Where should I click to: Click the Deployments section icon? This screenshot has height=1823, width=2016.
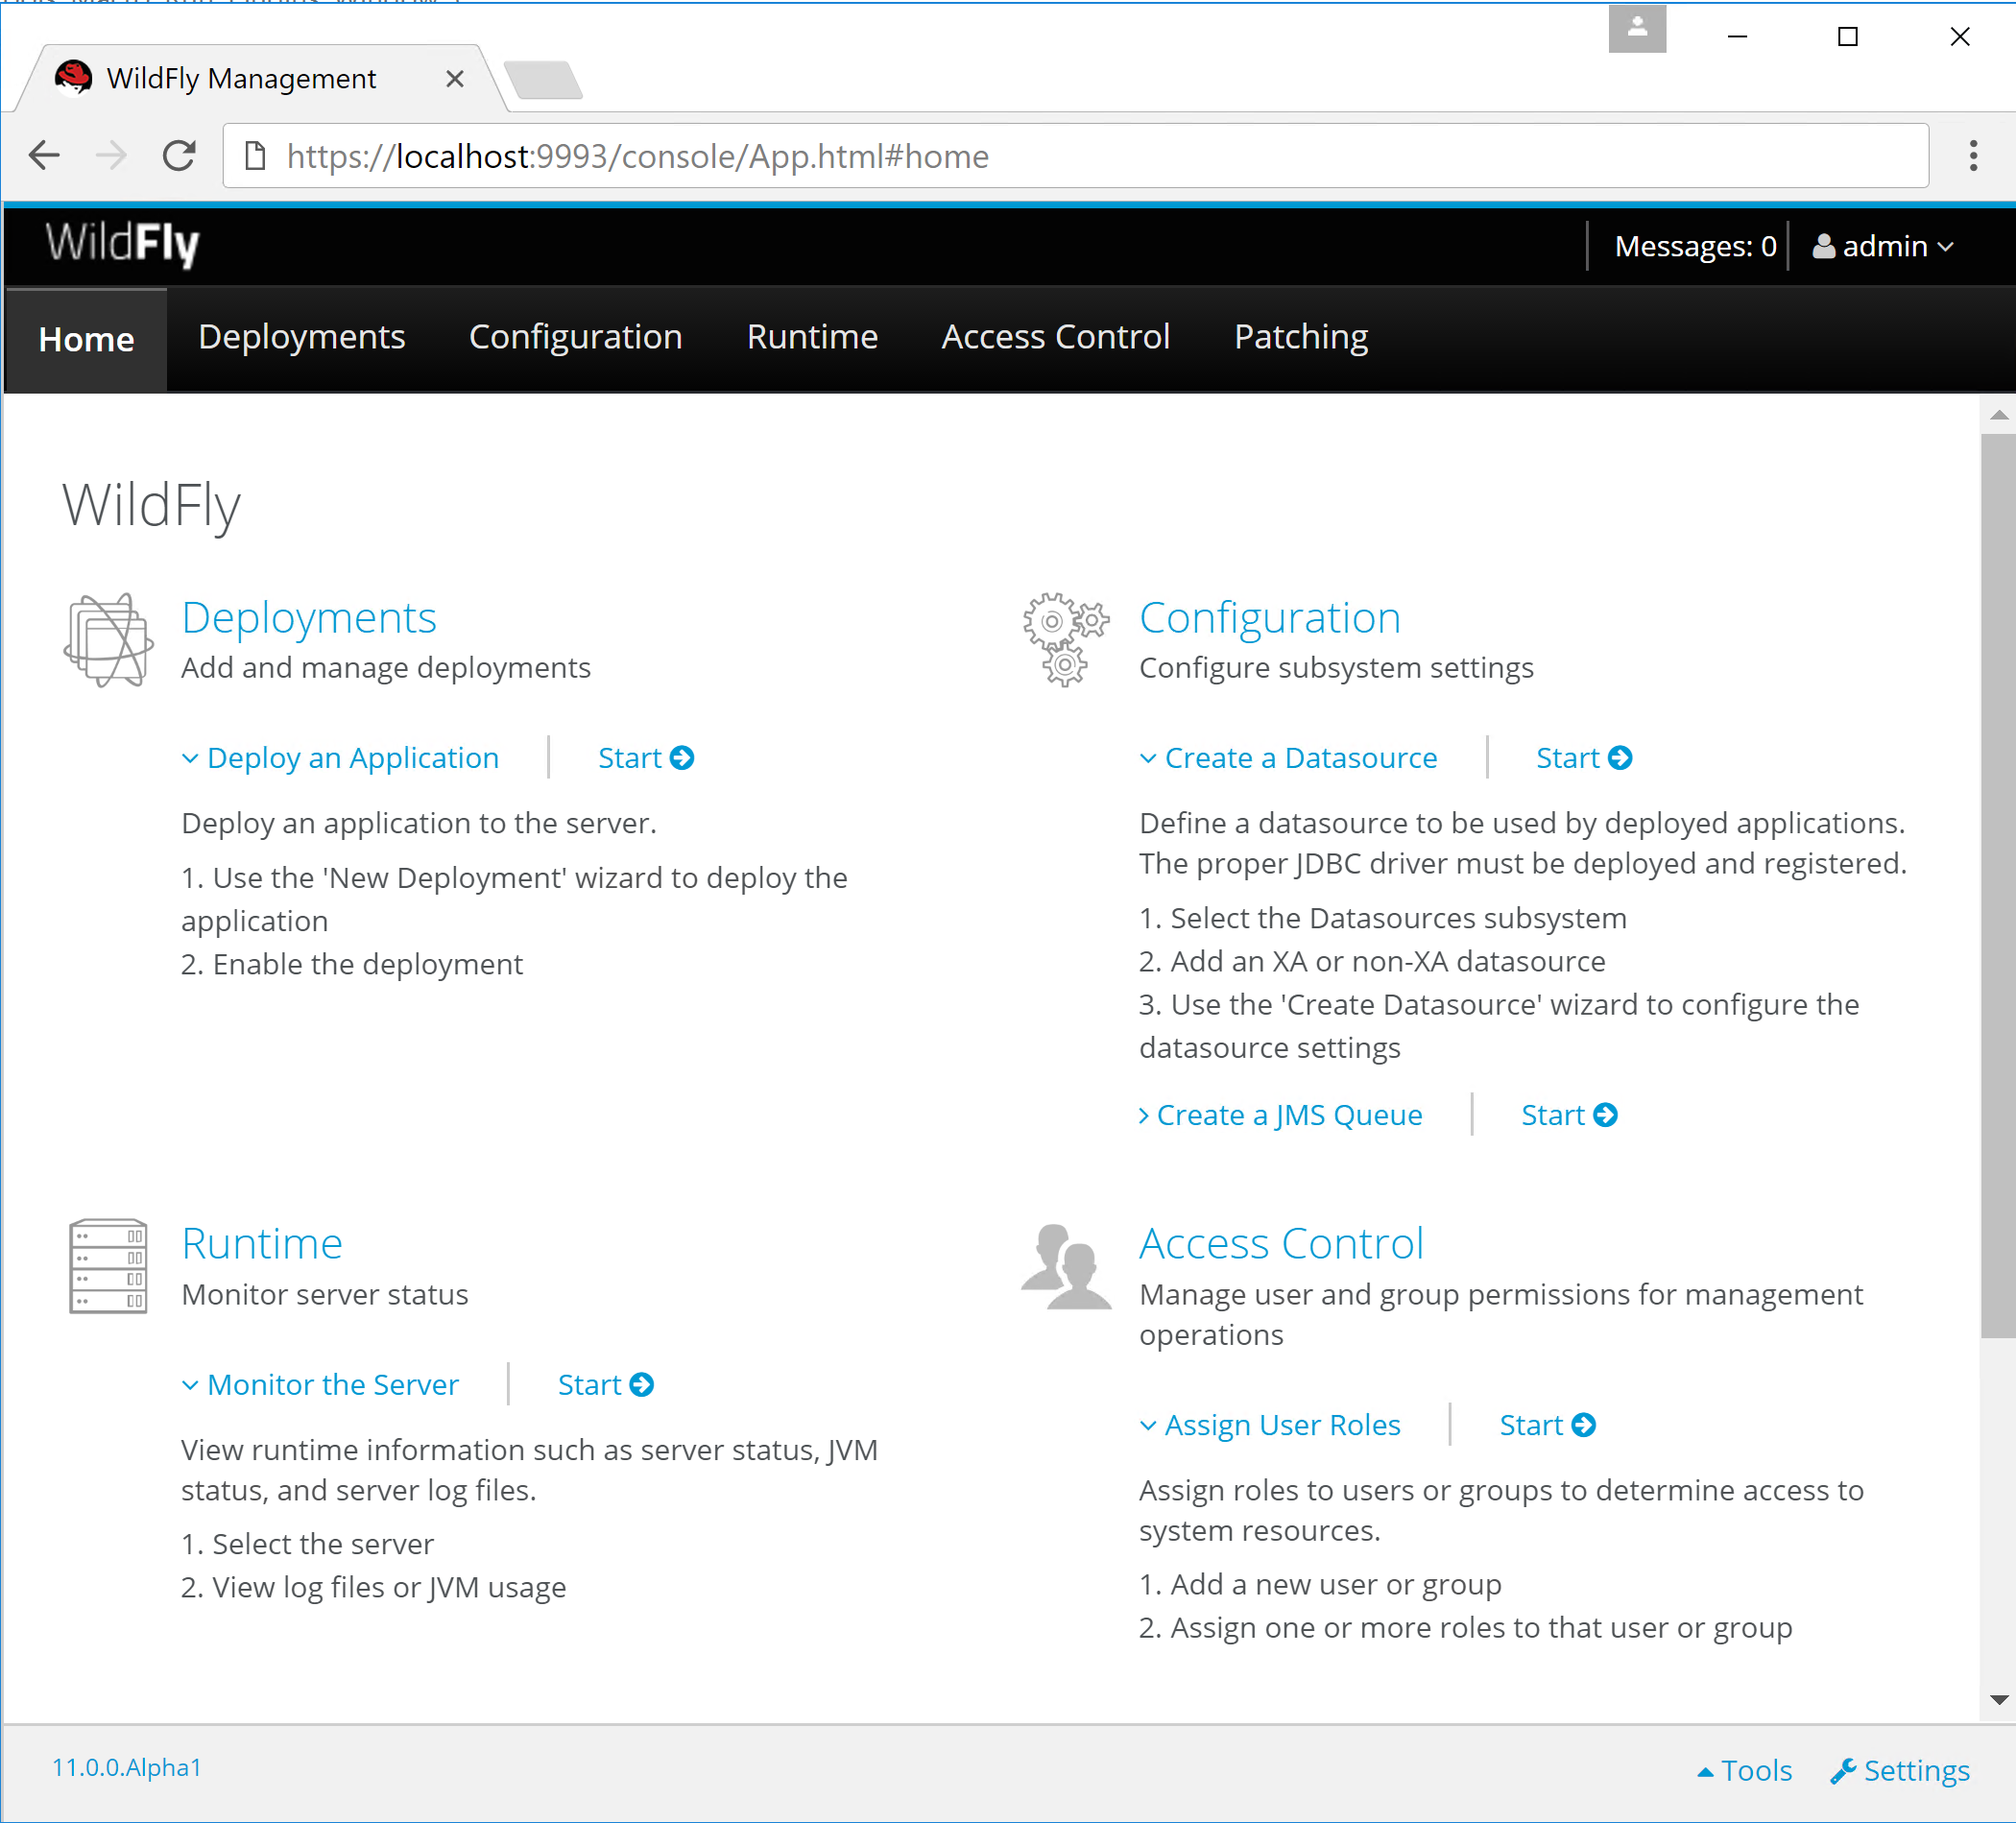point(108,640)
